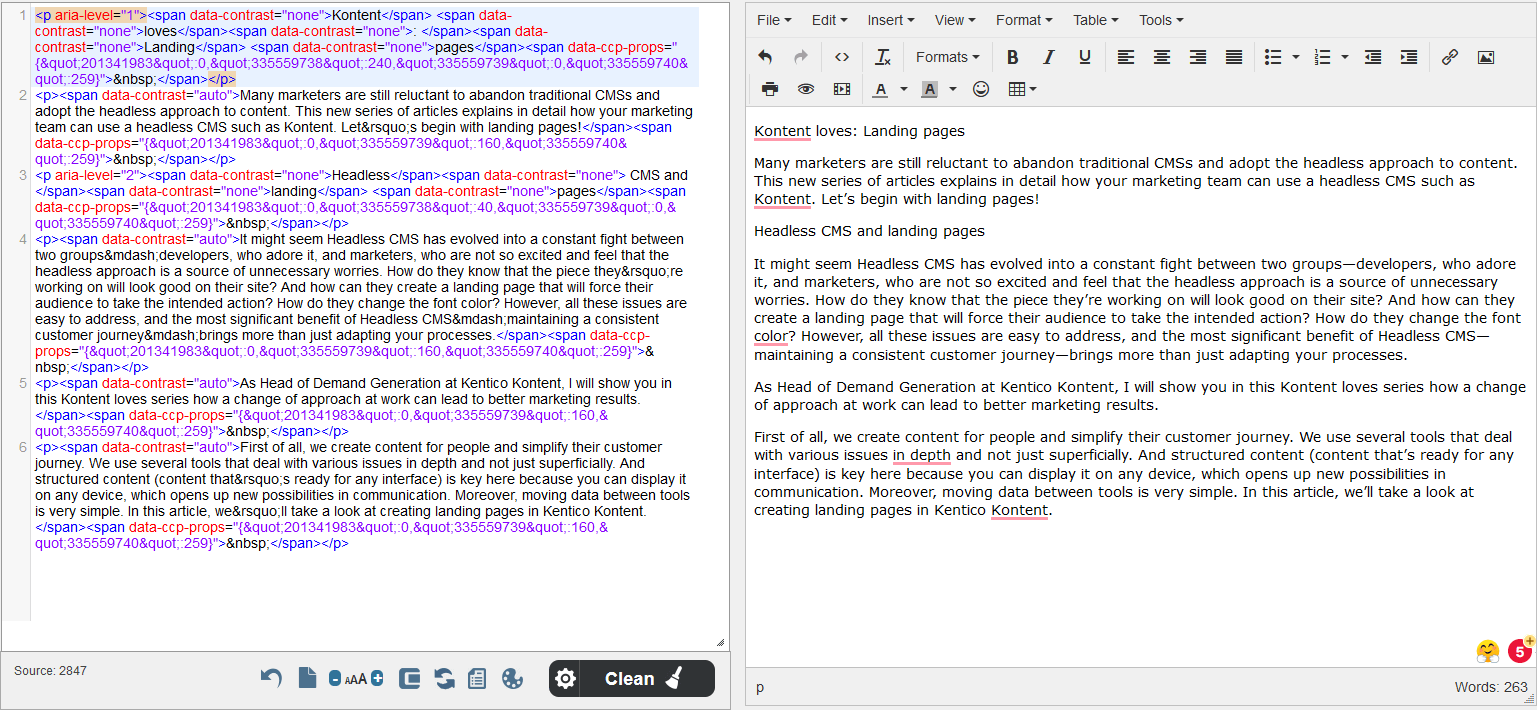The height and width of the screenshot is (710, 1537).
Task: Open the Table menu dropdown
Action: tap(1094, 20)
